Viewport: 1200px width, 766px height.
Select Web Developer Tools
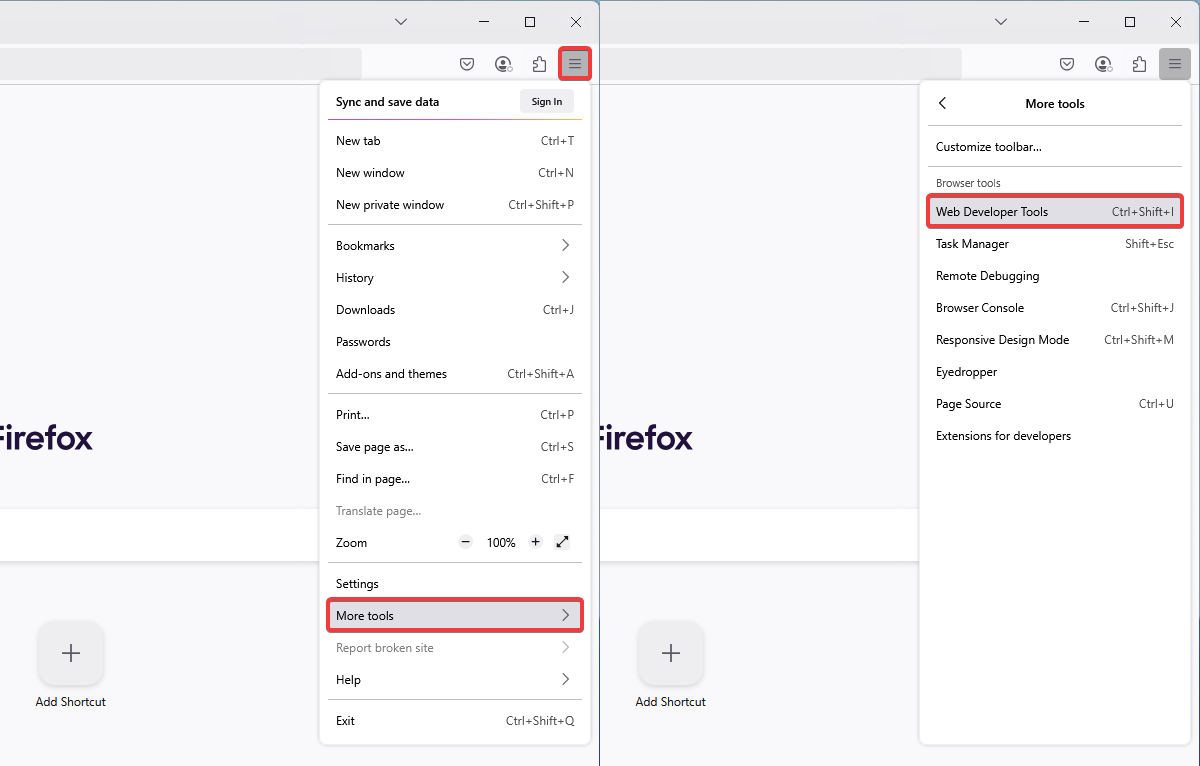(x=1054, y=212)
